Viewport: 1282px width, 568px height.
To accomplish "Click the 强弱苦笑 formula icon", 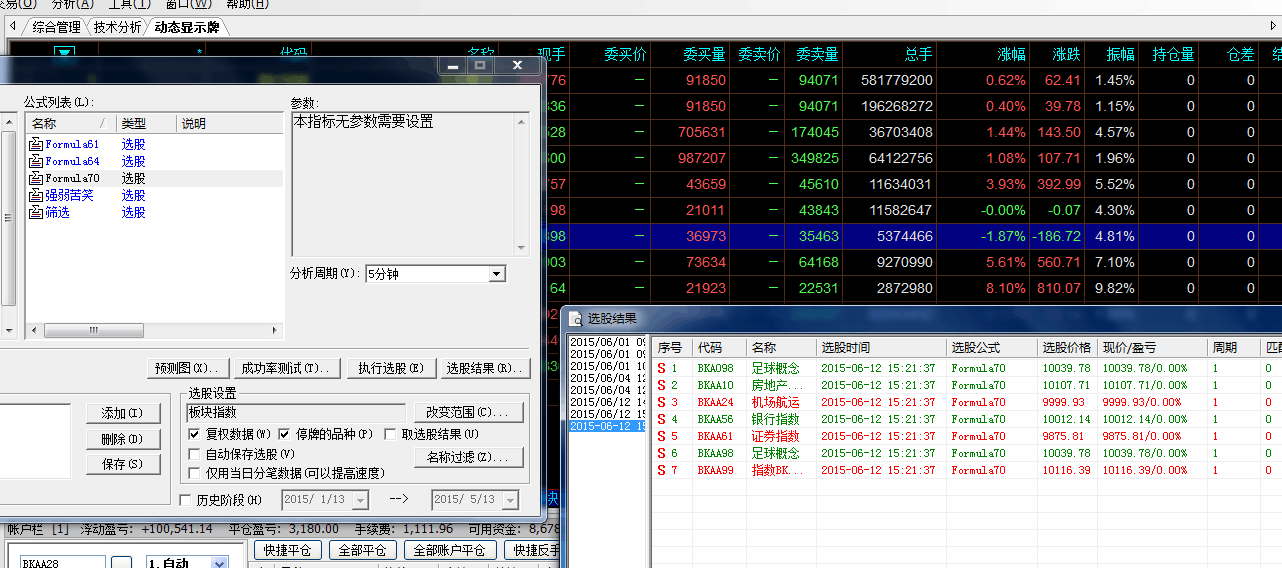I will [36, 196].
